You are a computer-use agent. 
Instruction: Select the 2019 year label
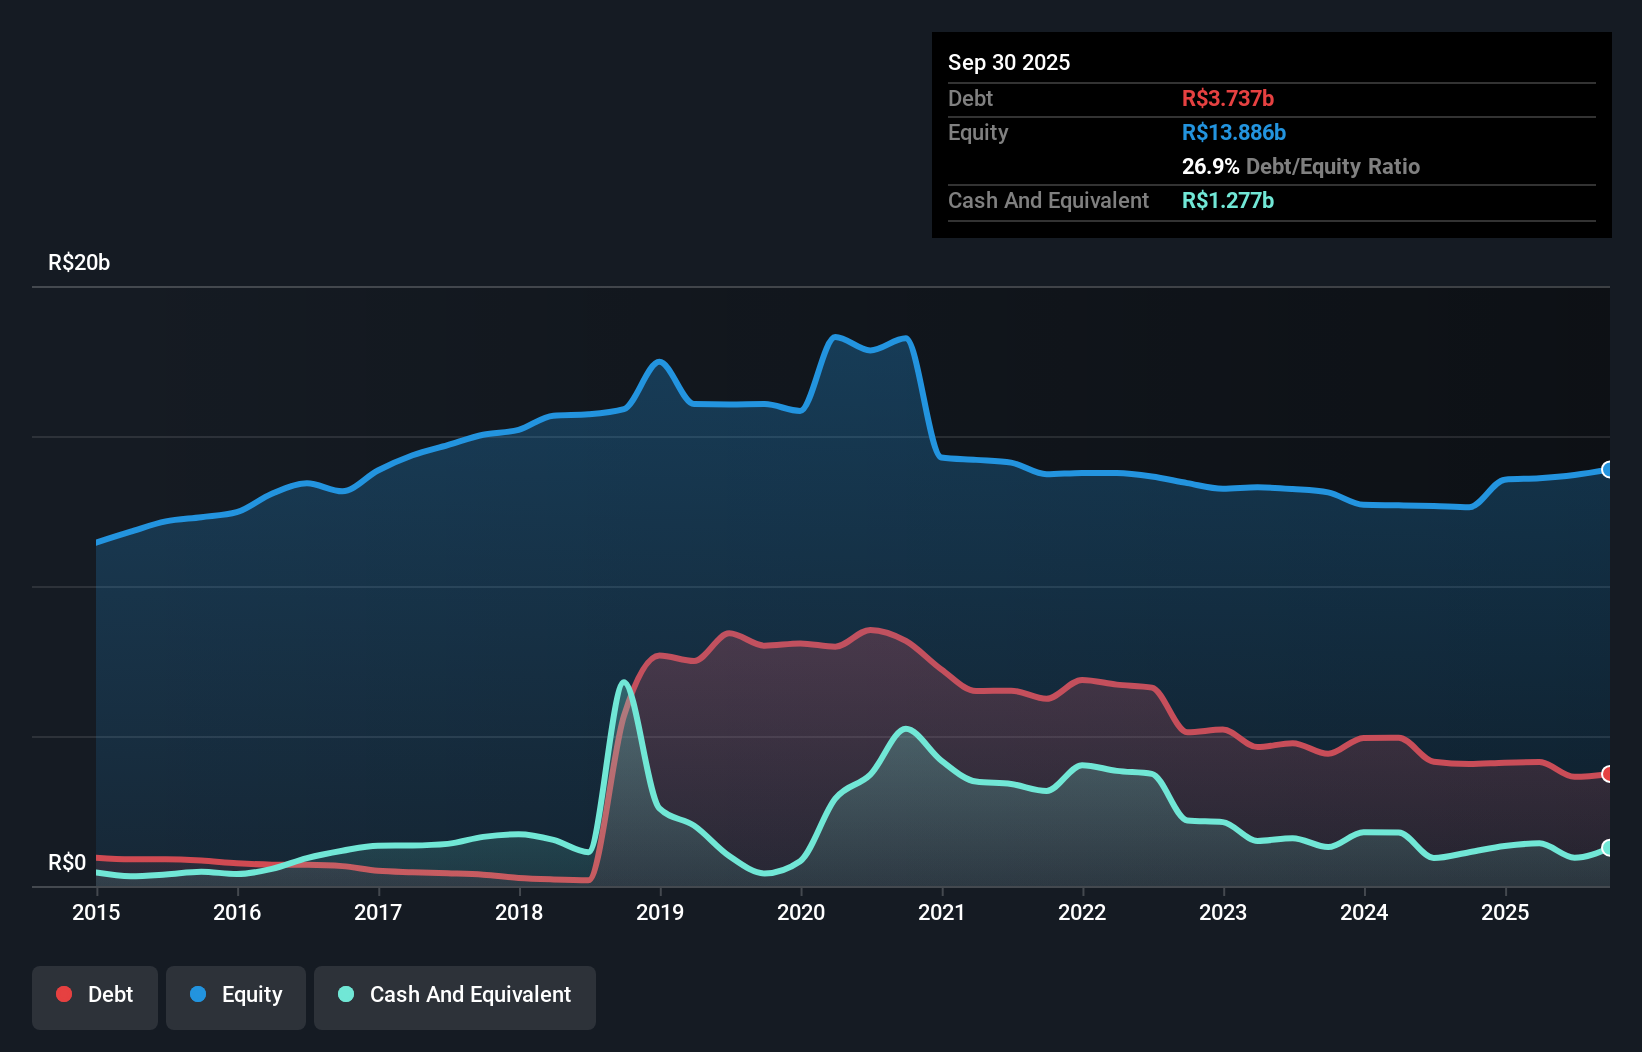click(x=660, y=912)
